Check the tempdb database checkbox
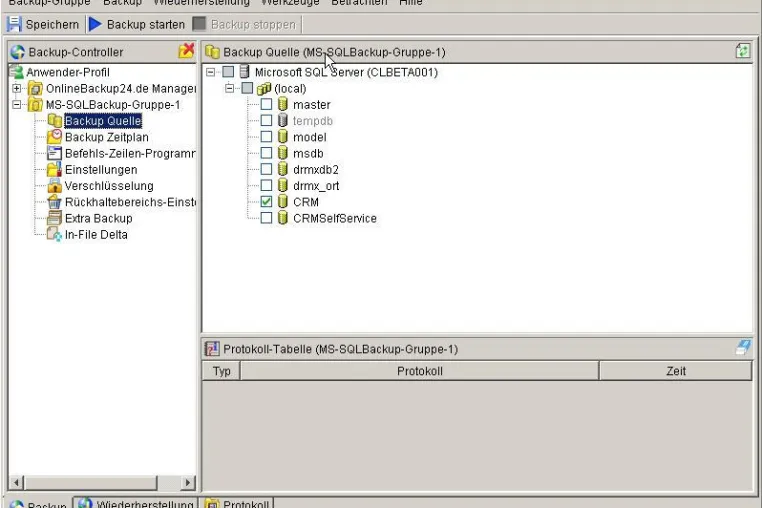This screenshot has width=762, height=508. pyautogui.click(x=266, y=120)
